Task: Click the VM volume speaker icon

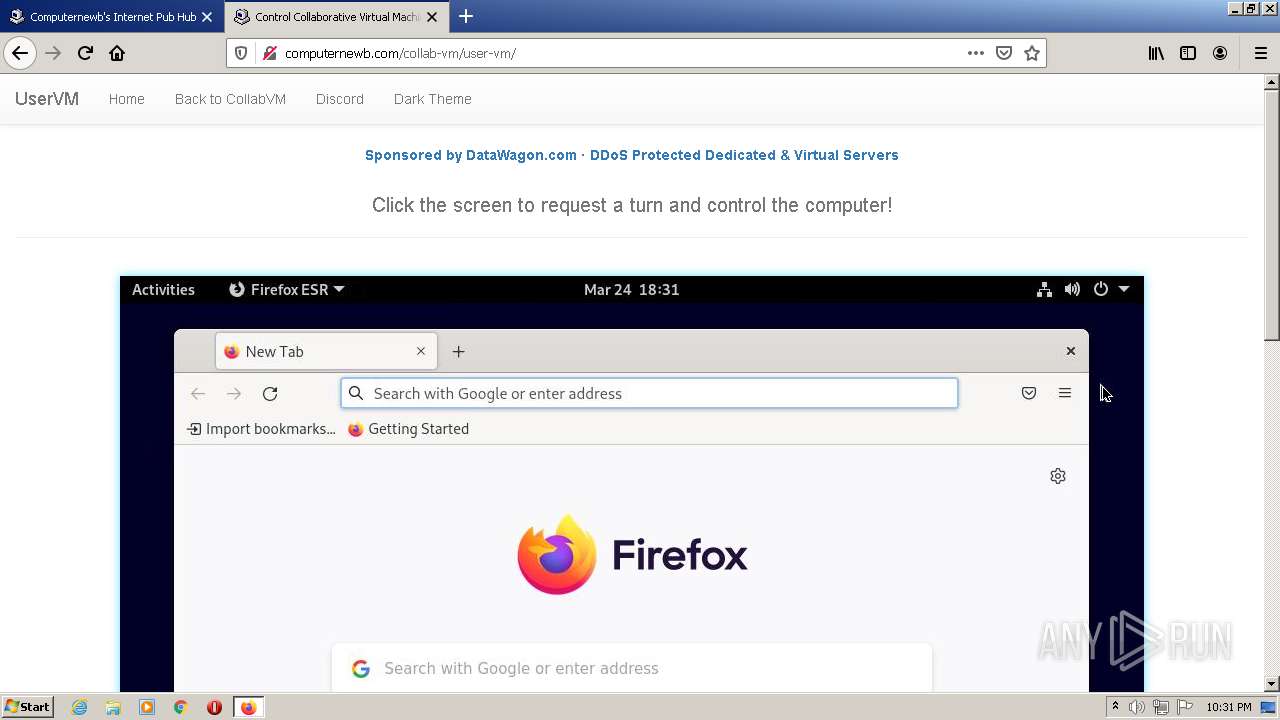Action: tap(1072, 289)
